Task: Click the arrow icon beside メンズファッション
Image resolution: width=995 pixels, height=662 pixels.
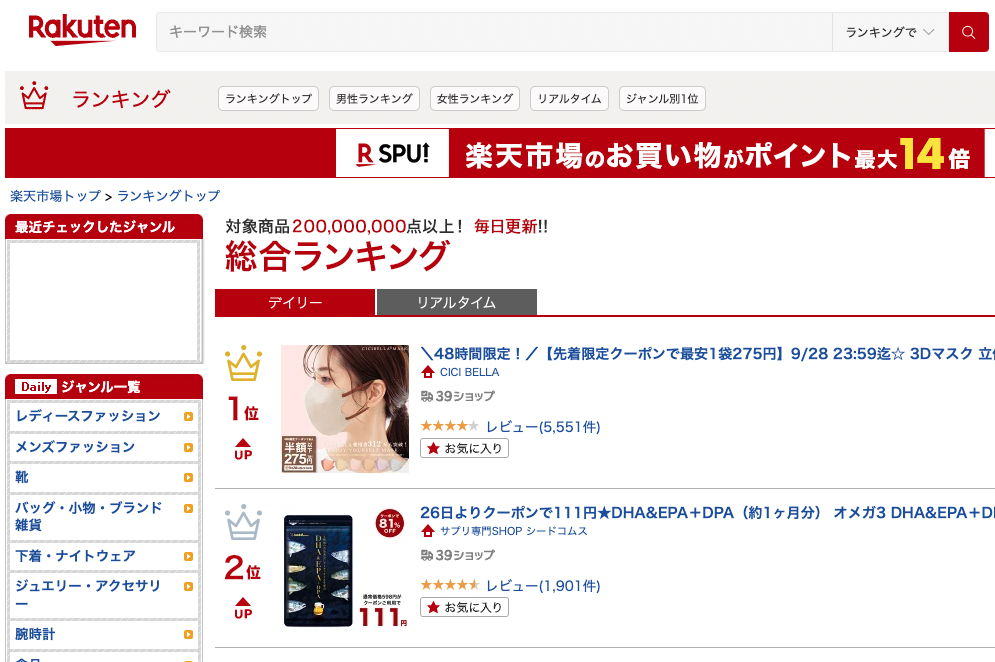Action: (188, 447)
